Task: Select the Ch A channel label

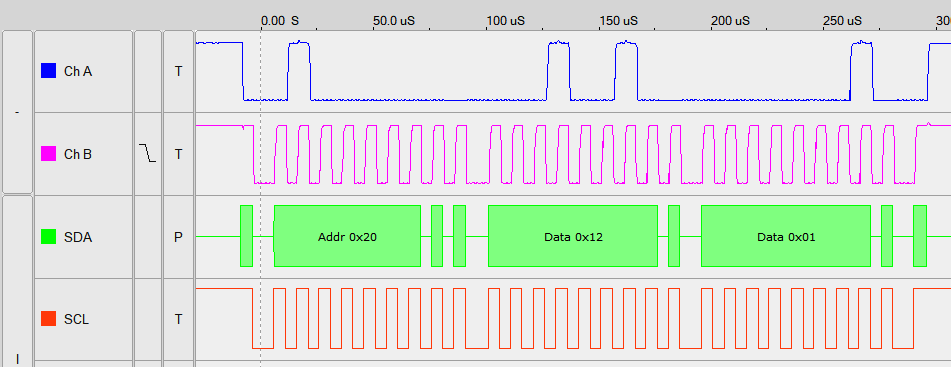Action: click(78, 72)
